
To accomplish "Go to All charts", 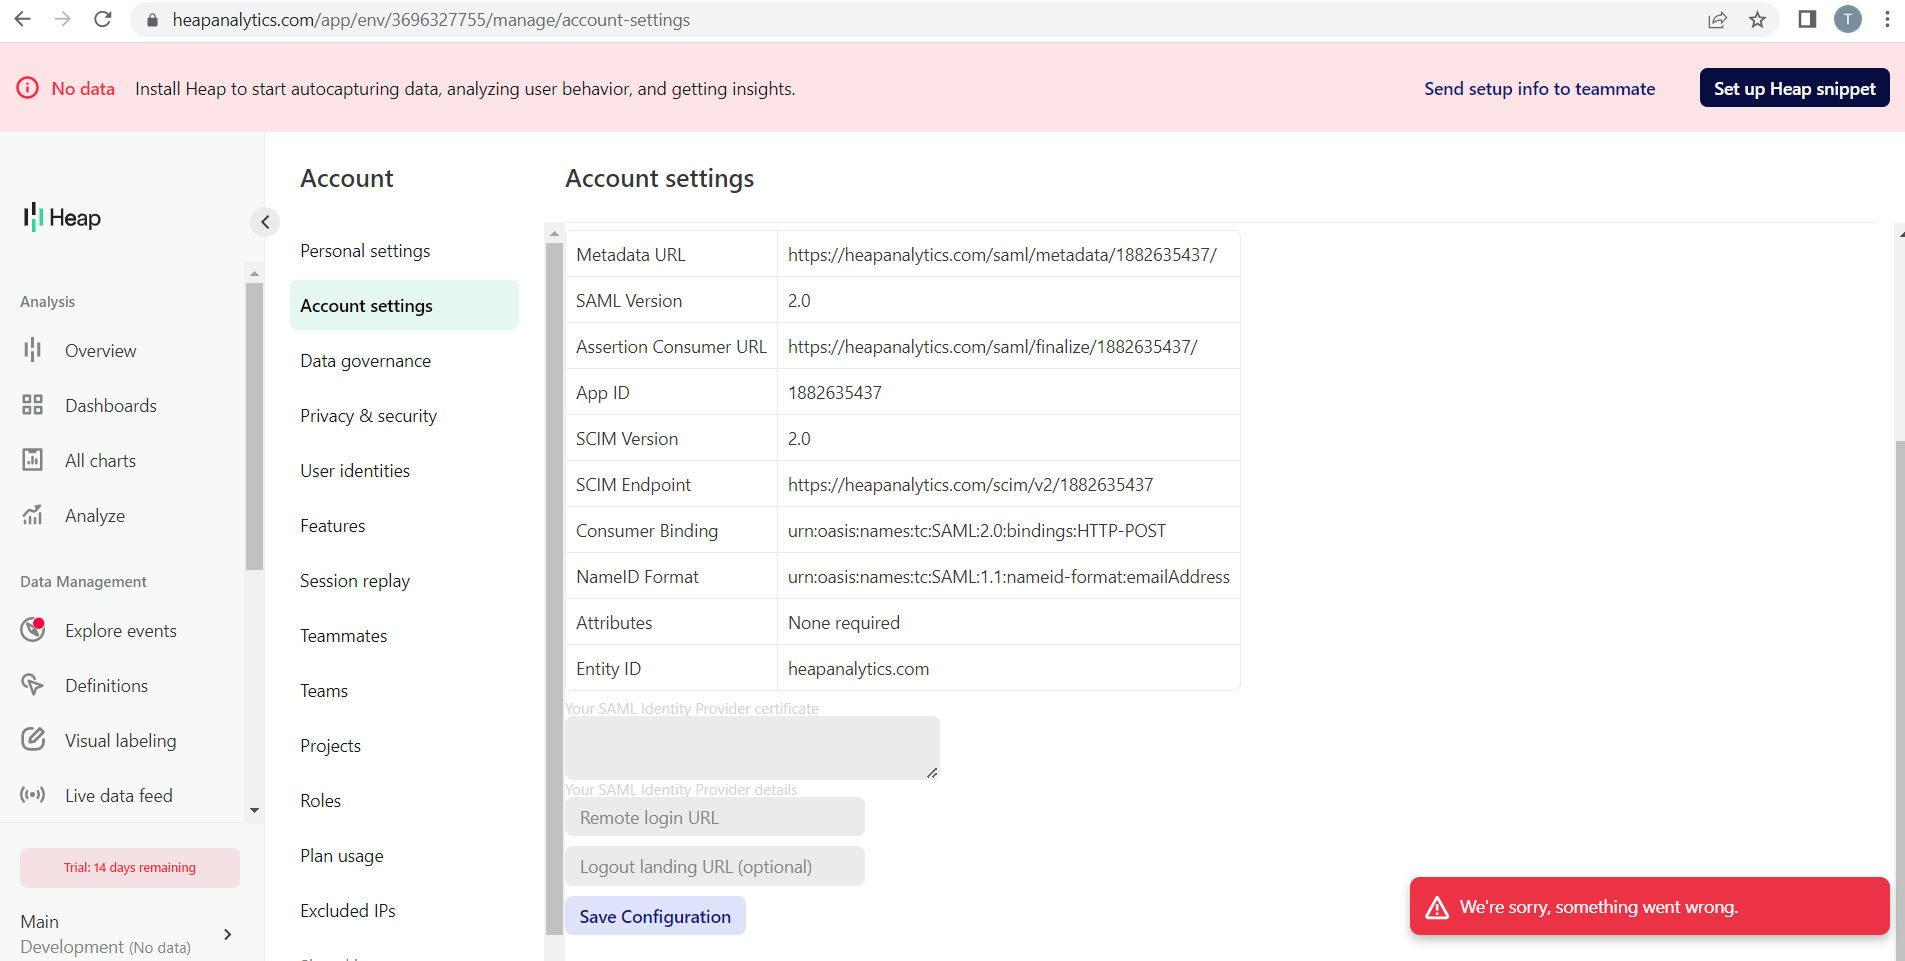I will (100, 461).
